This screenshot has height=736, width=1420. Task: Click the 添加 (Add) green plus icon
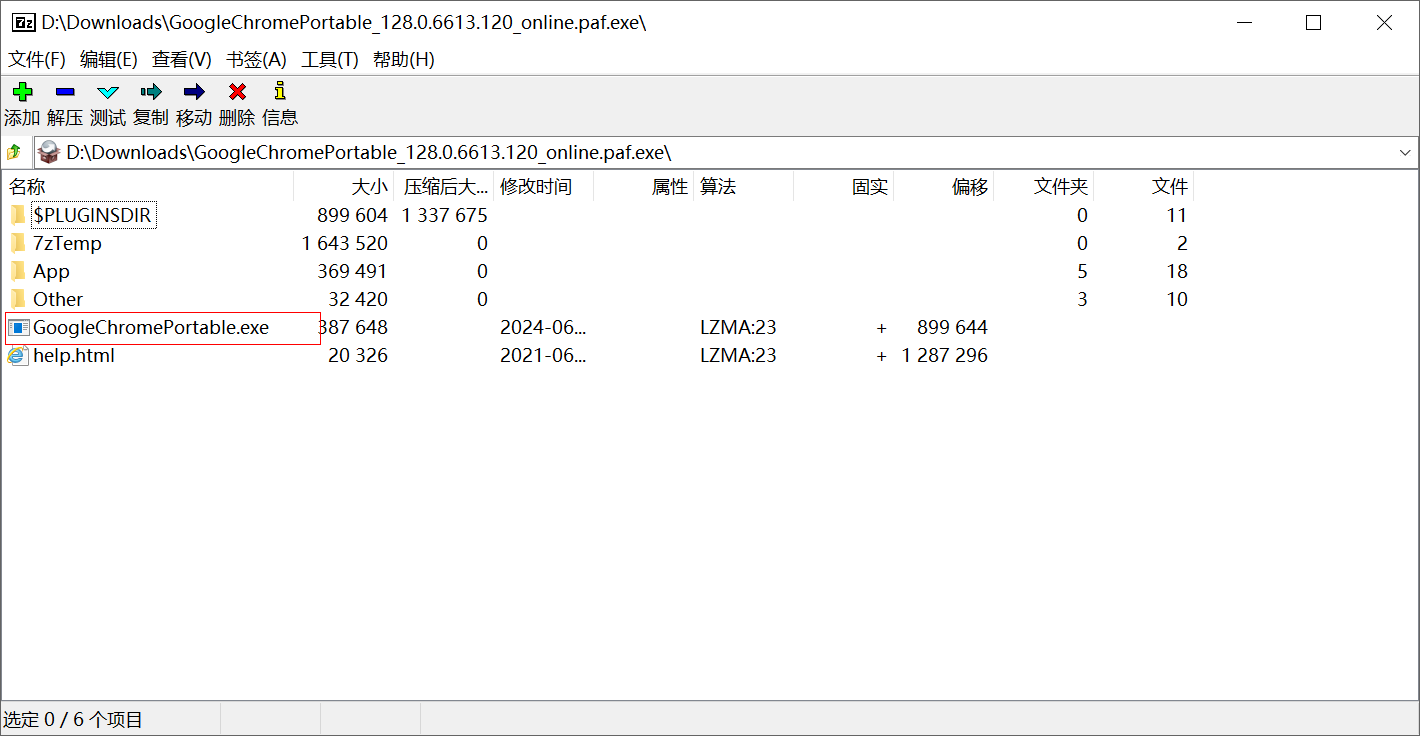(22, 91)
